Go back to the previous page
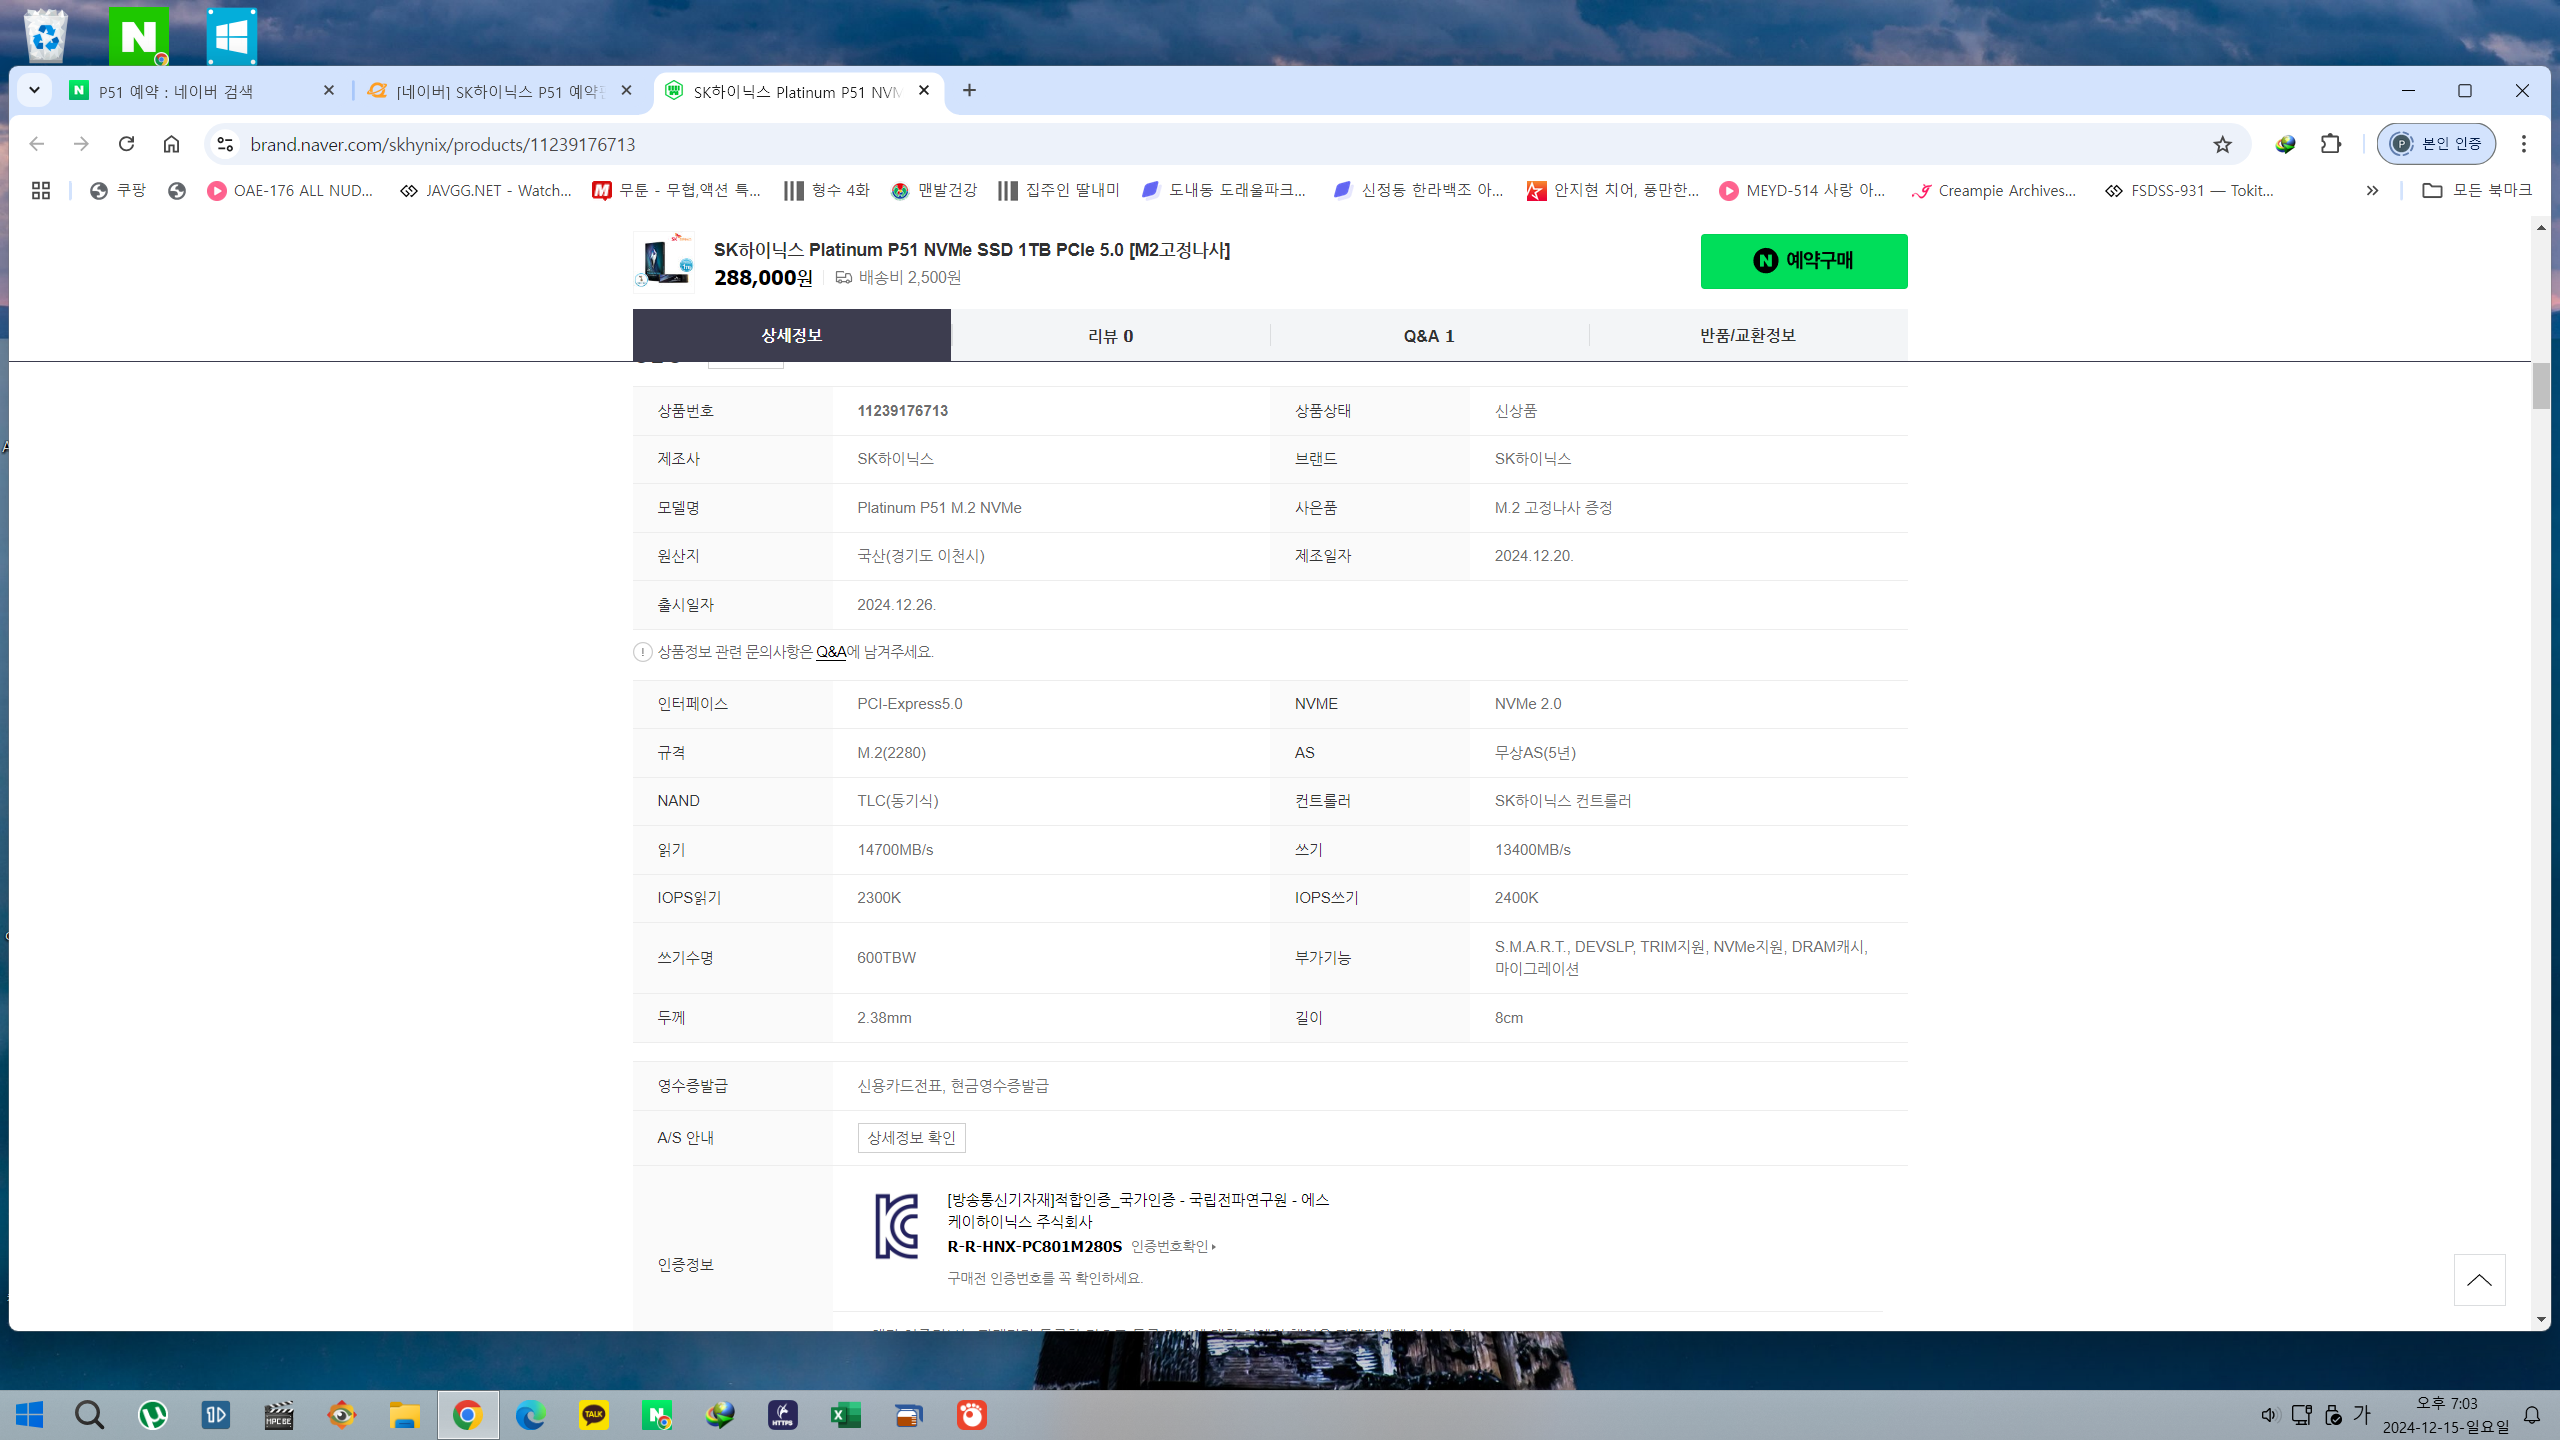The width and height of the screenshot is (2560, 1440). (x=37, y=144)
